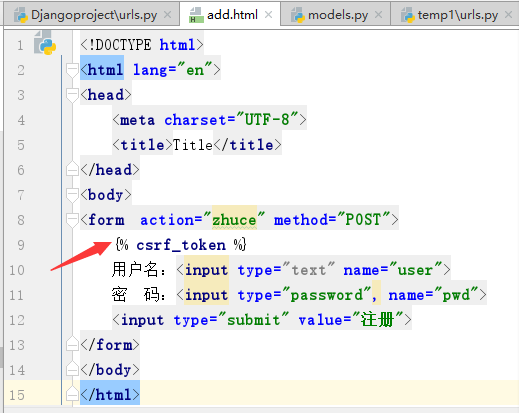Click the highlighted zhuce action value
This screenshot has width=519, height=413.
coord(234,220)
